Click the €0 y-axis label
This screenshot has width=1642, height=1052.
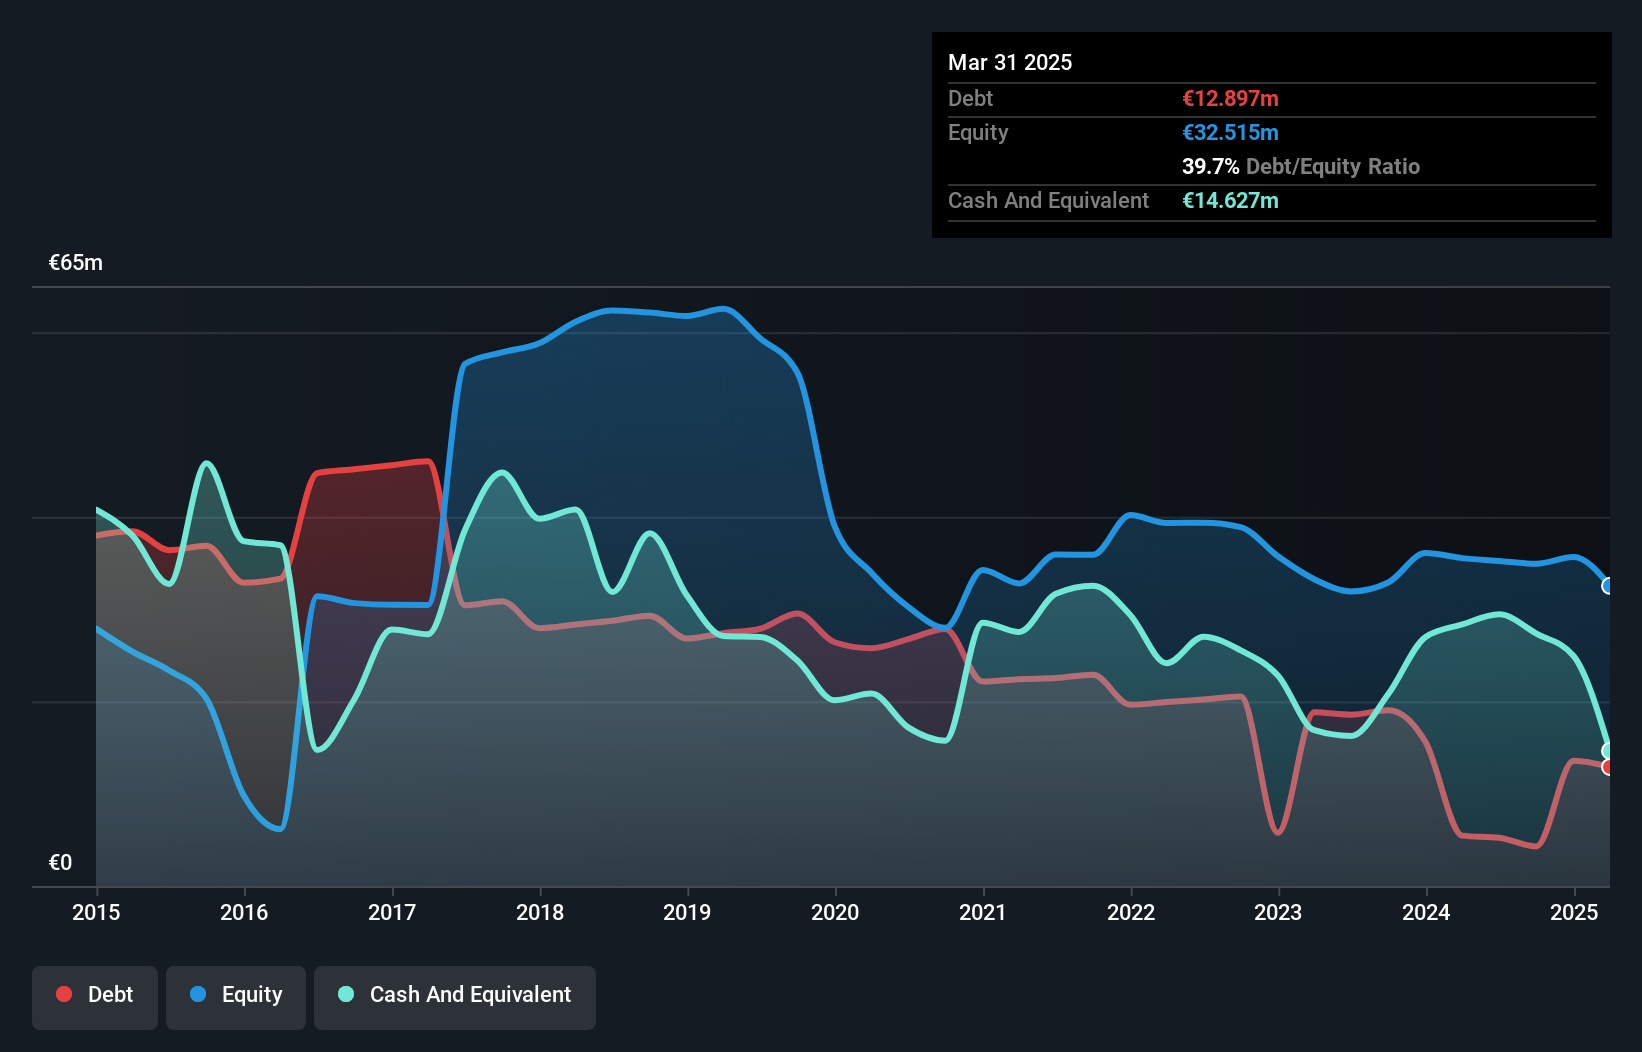(x=61, y=862)
